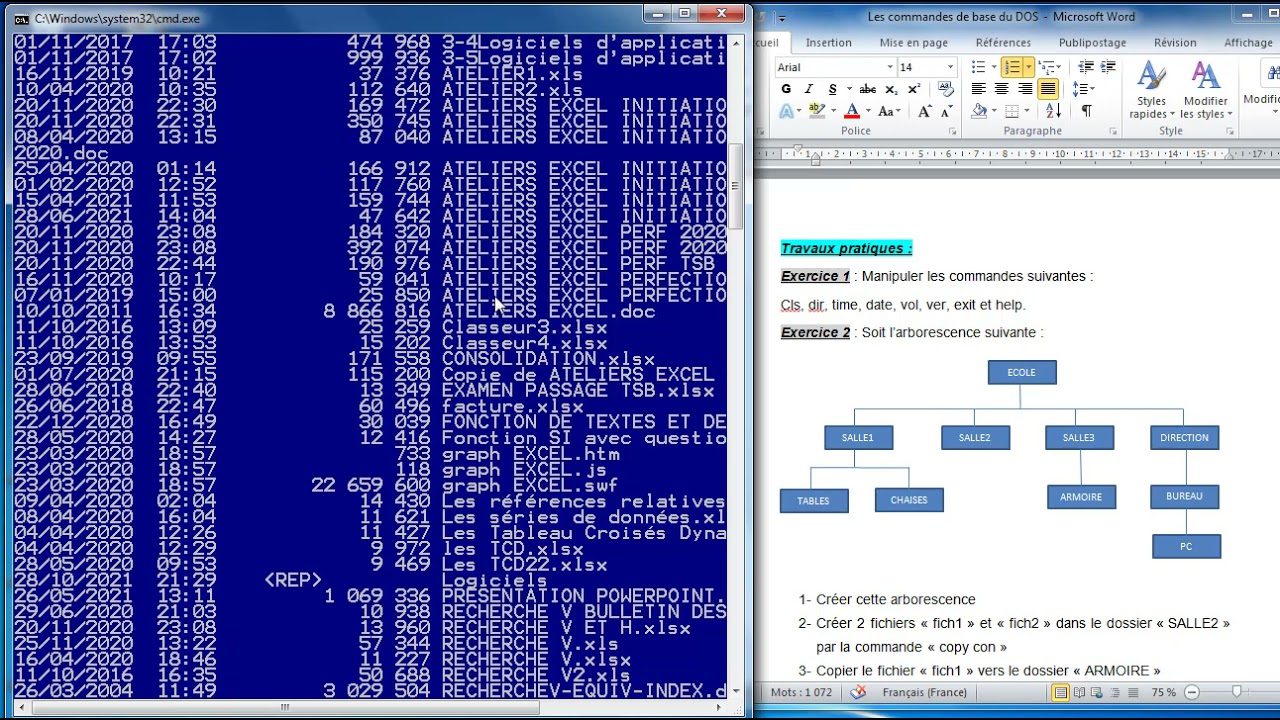Apply paragraph shading with paint bucket
The image size is (1280, 720).
[x=979, y=111]
